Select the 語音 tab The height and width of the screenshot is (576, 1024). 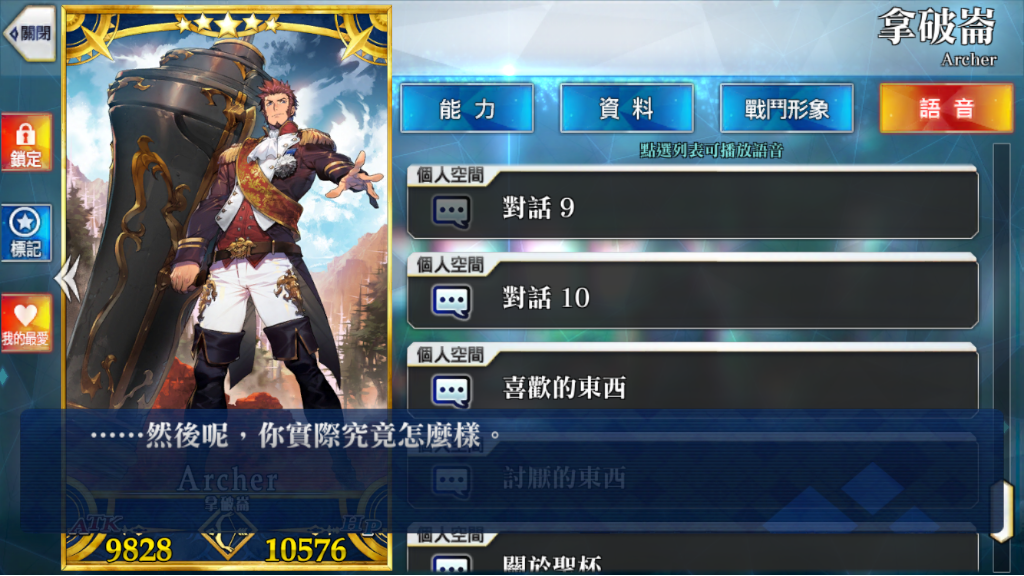coord(947,108)
